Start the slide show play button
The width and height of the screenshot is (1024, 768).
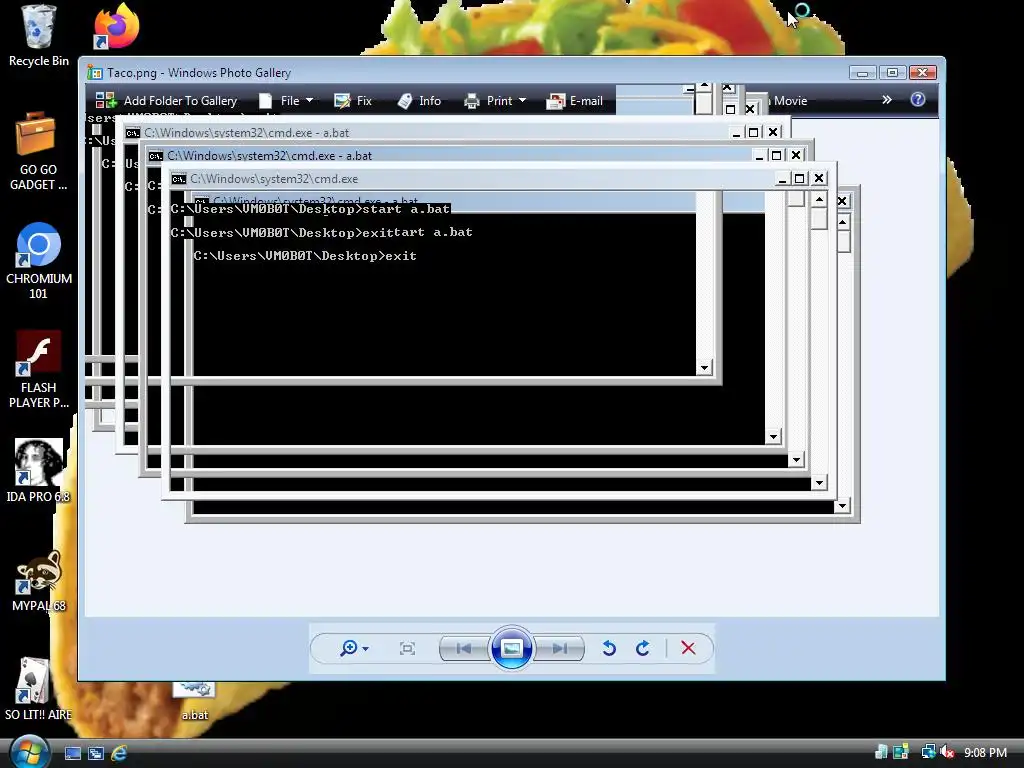click(x=511, y=648)
